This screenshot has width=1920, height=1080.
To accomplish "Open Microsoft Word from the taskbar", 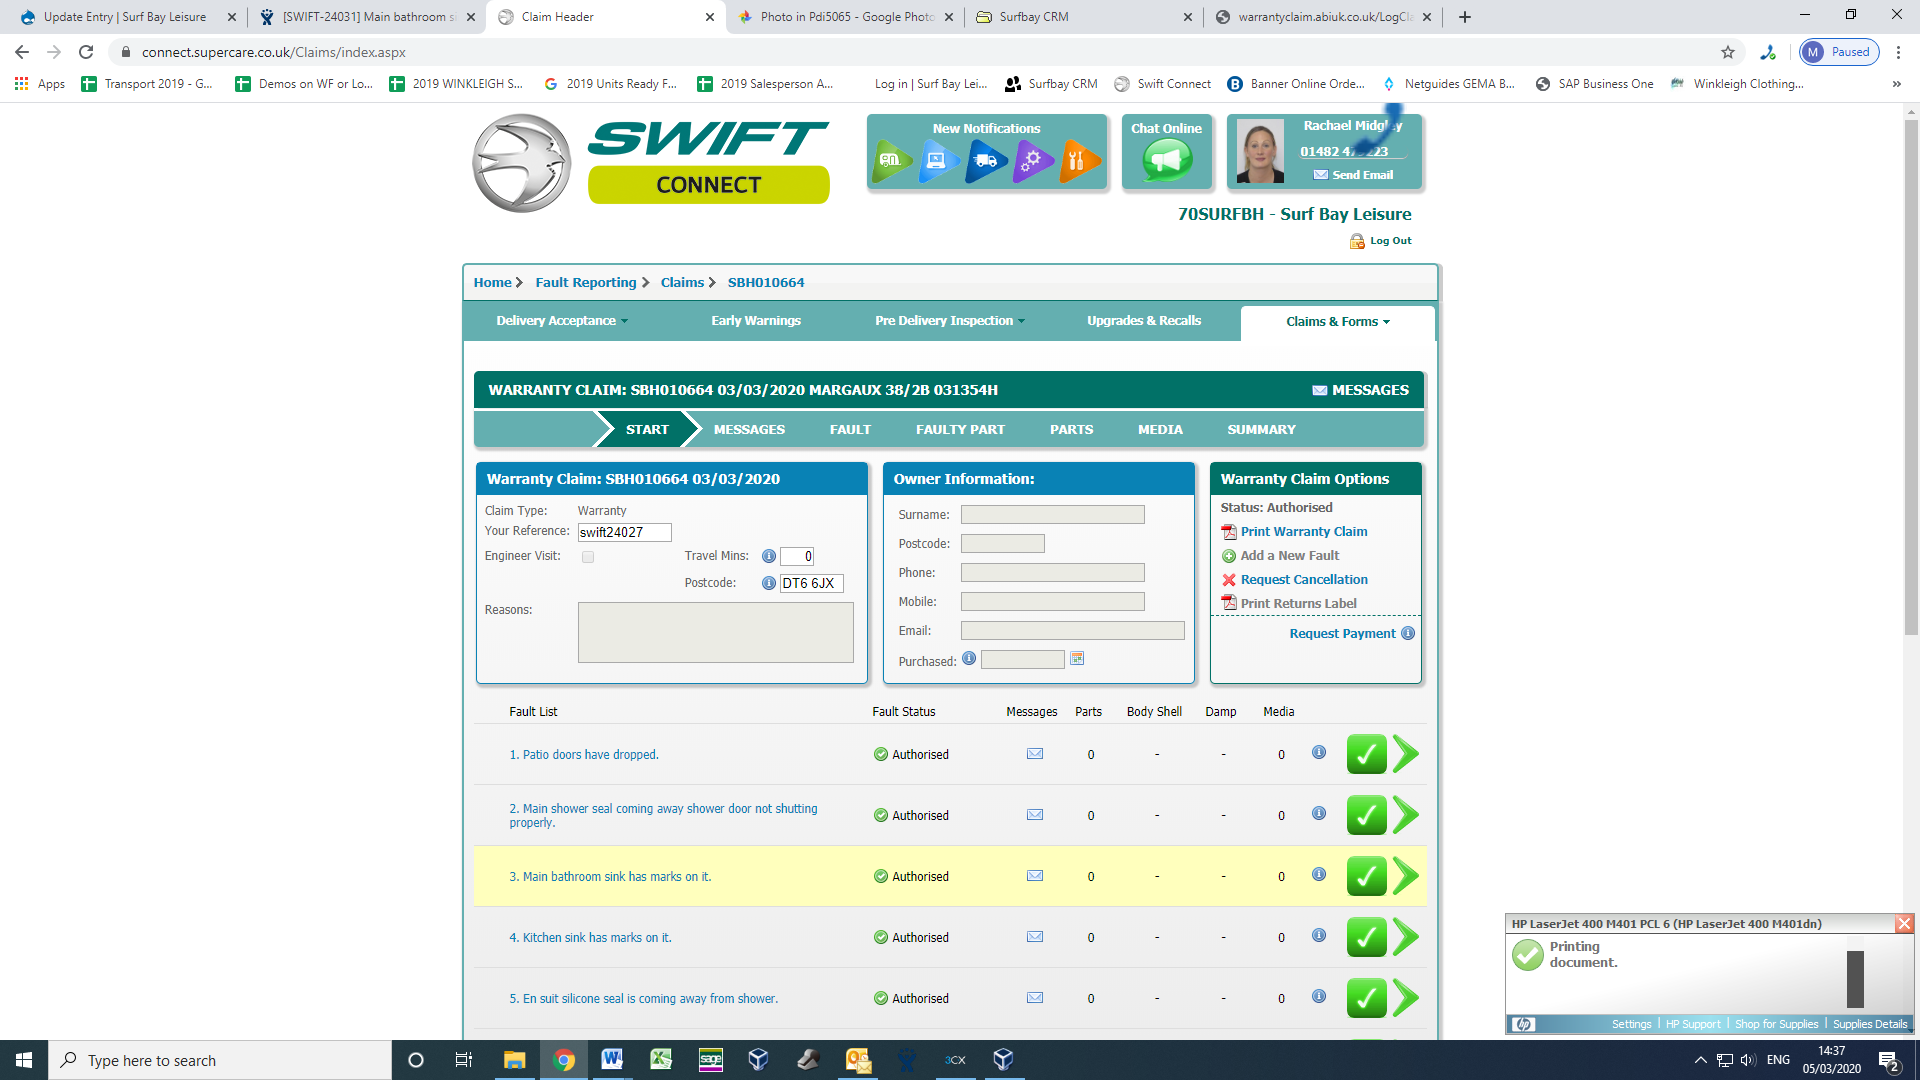I will tap(612, 1059).
